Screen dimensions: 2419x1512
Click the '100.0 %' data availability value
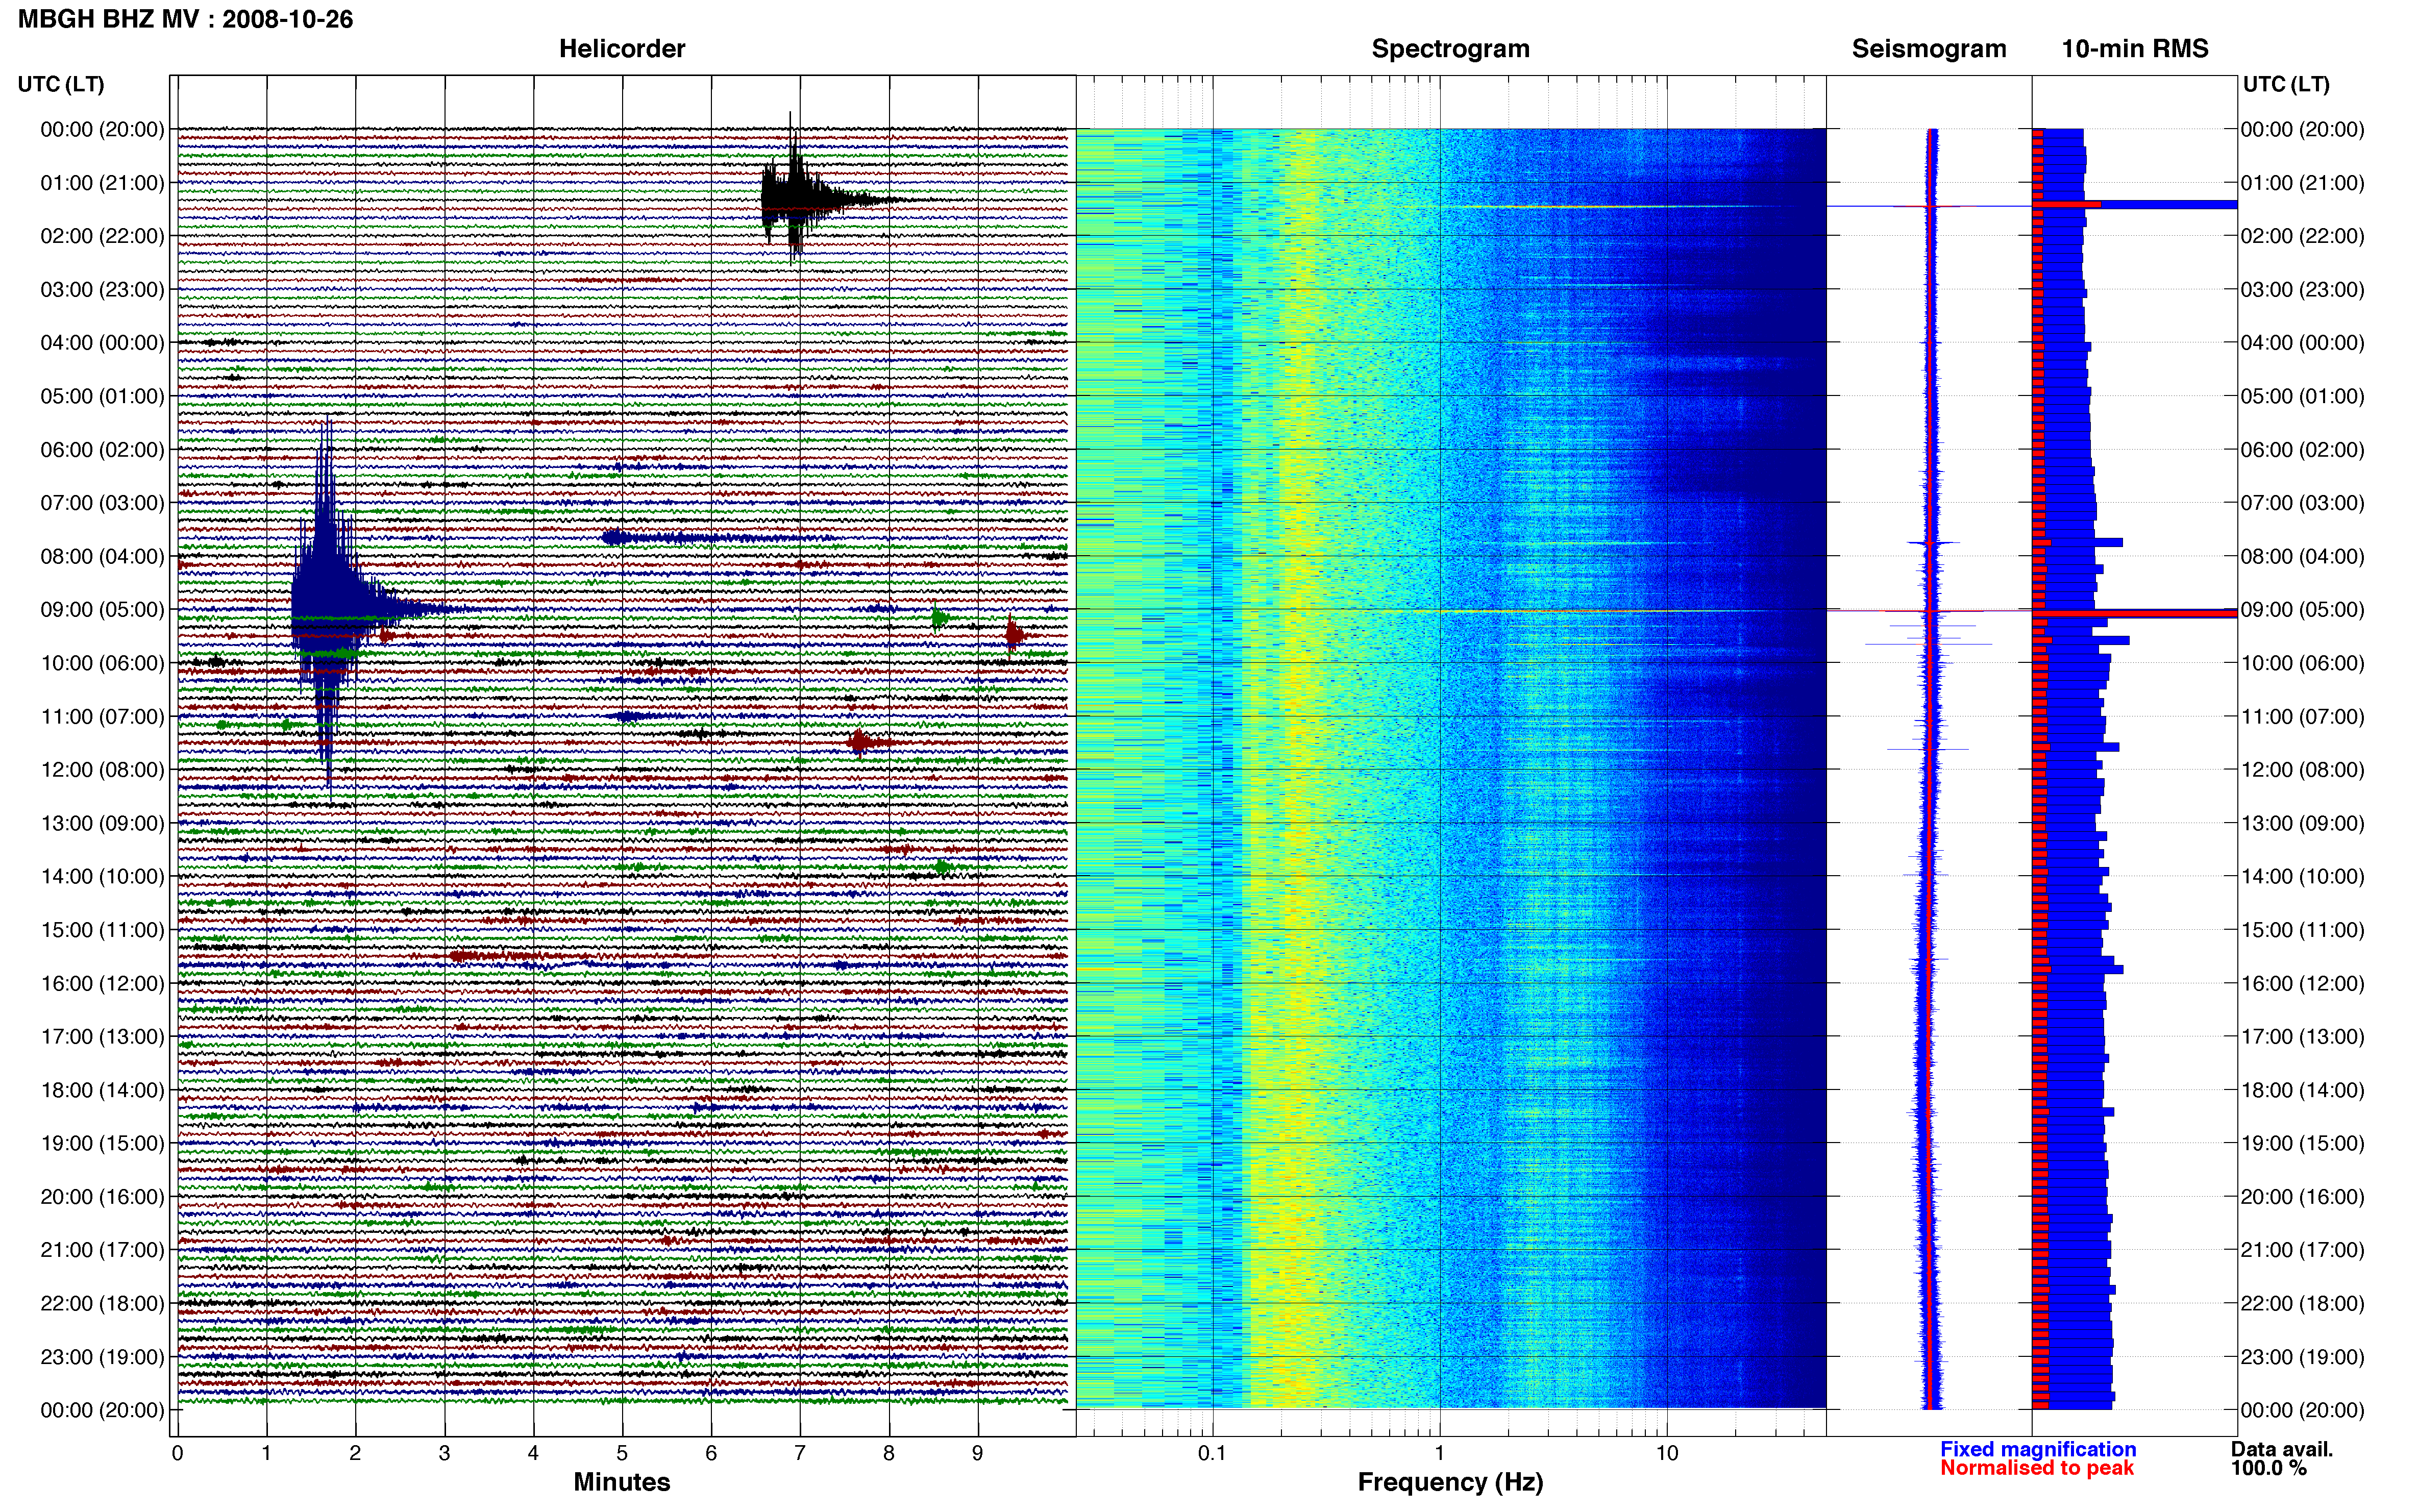click(x=2268, y=1468)
